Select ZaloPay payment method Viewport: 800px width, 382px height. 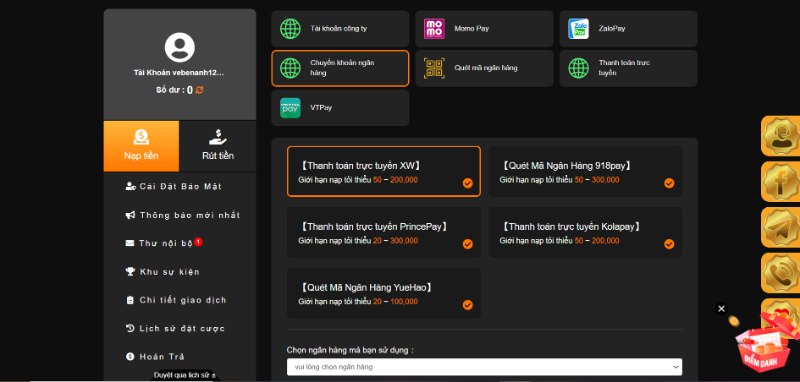coord(629,29)
